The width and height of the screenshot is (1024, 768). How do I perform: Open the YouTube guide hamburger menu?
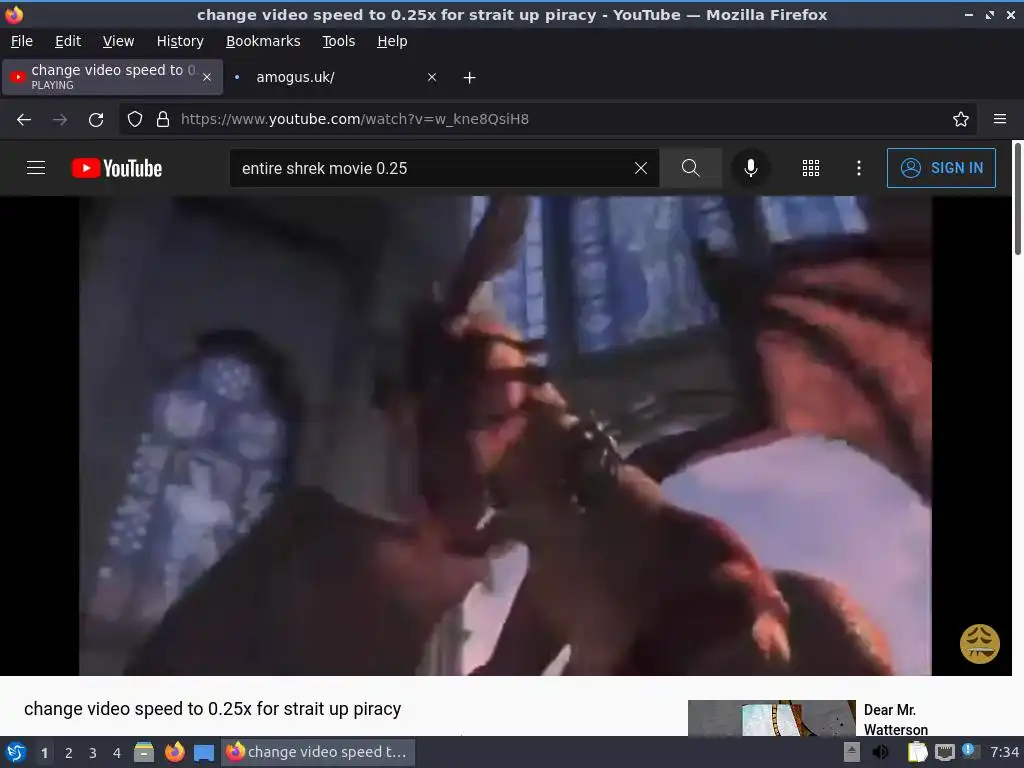pos(36,168)
